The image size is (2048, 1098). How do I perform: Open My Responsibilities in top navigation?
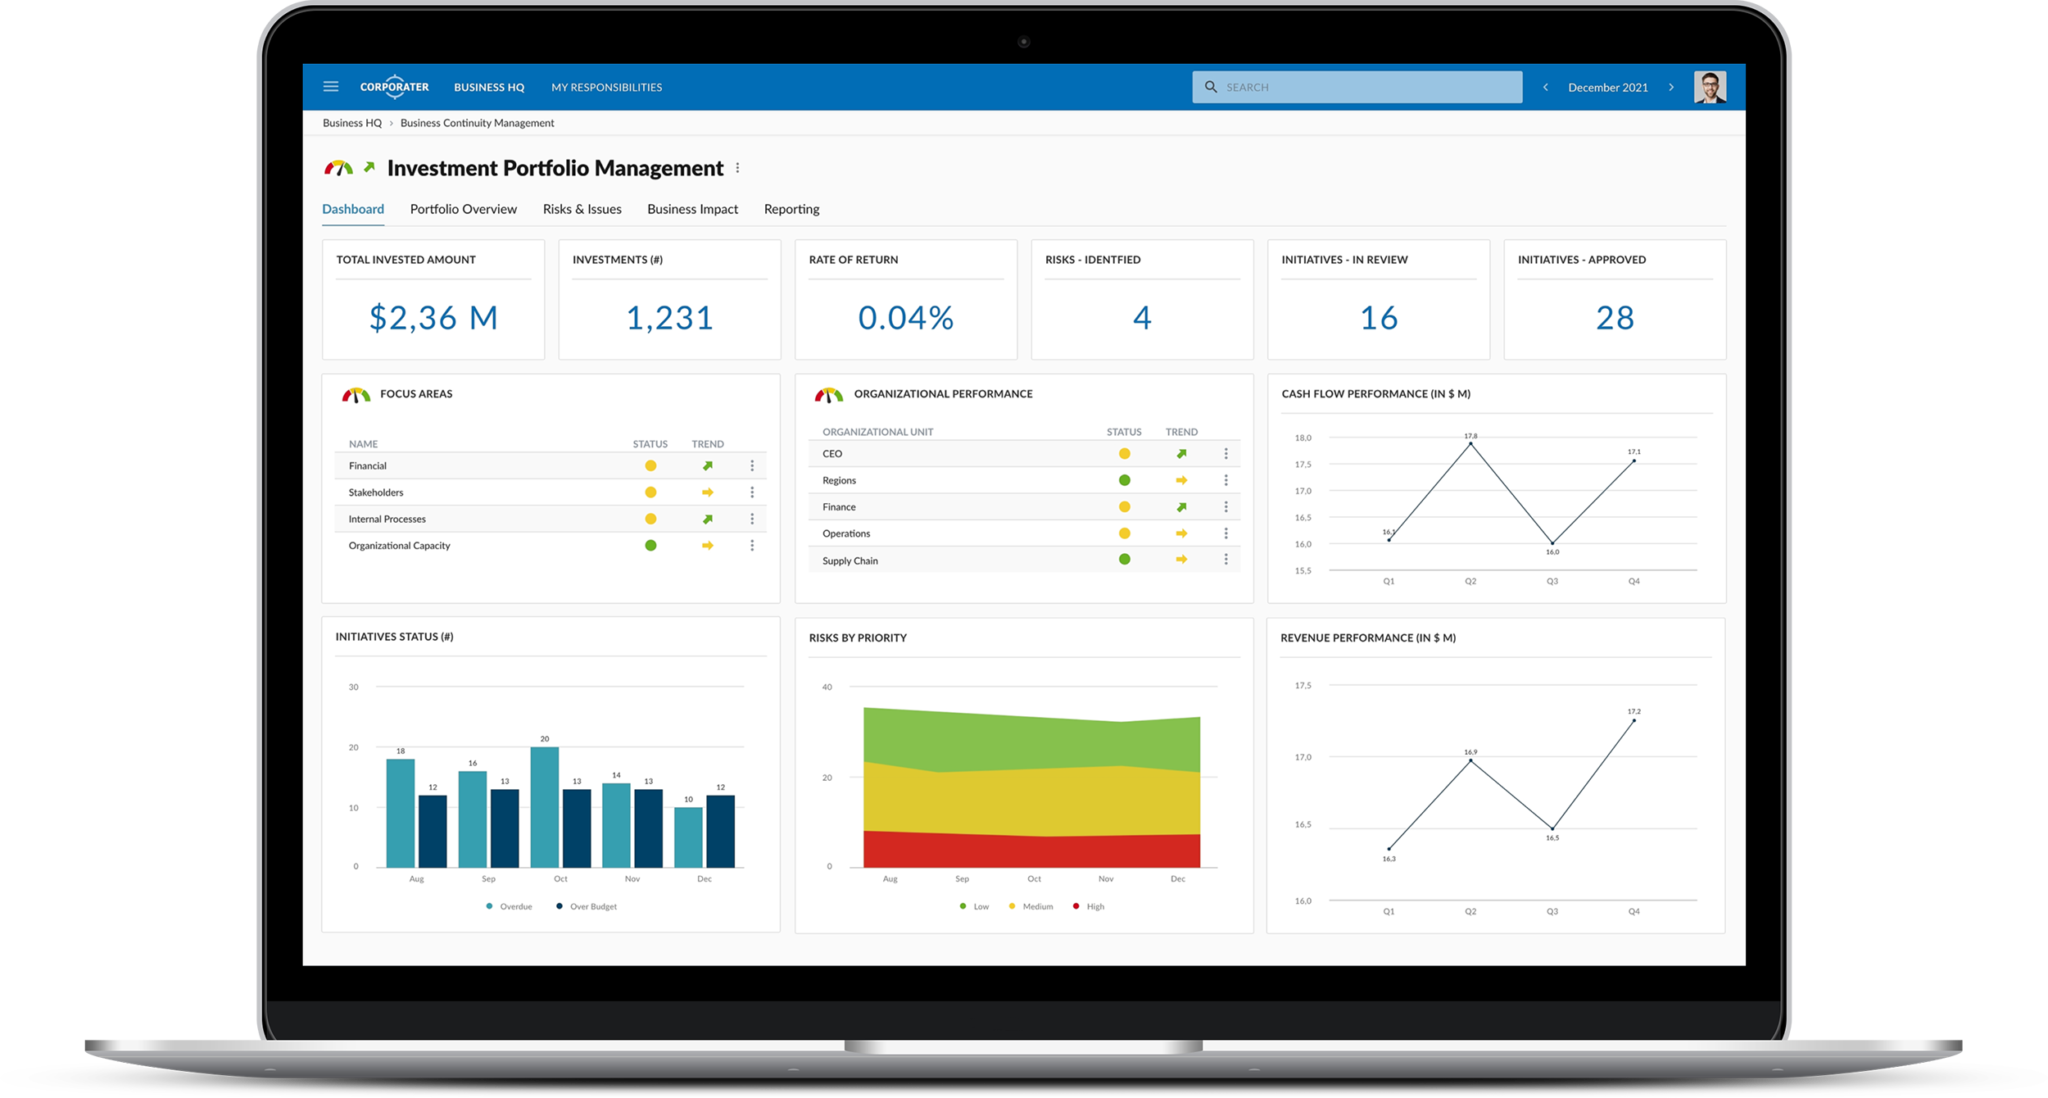coord(606,87)
